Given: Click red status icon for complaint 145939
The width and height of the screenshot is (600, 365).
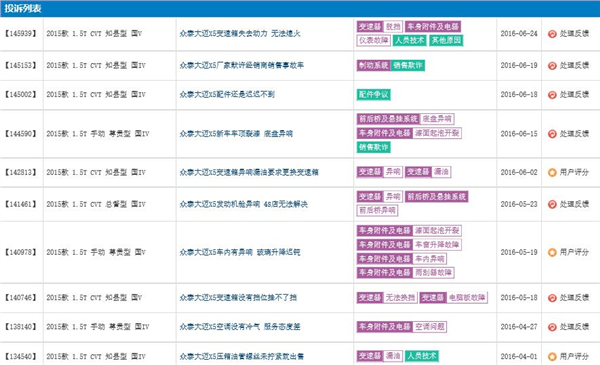Looking at the screenshot, I should (552, 34).
